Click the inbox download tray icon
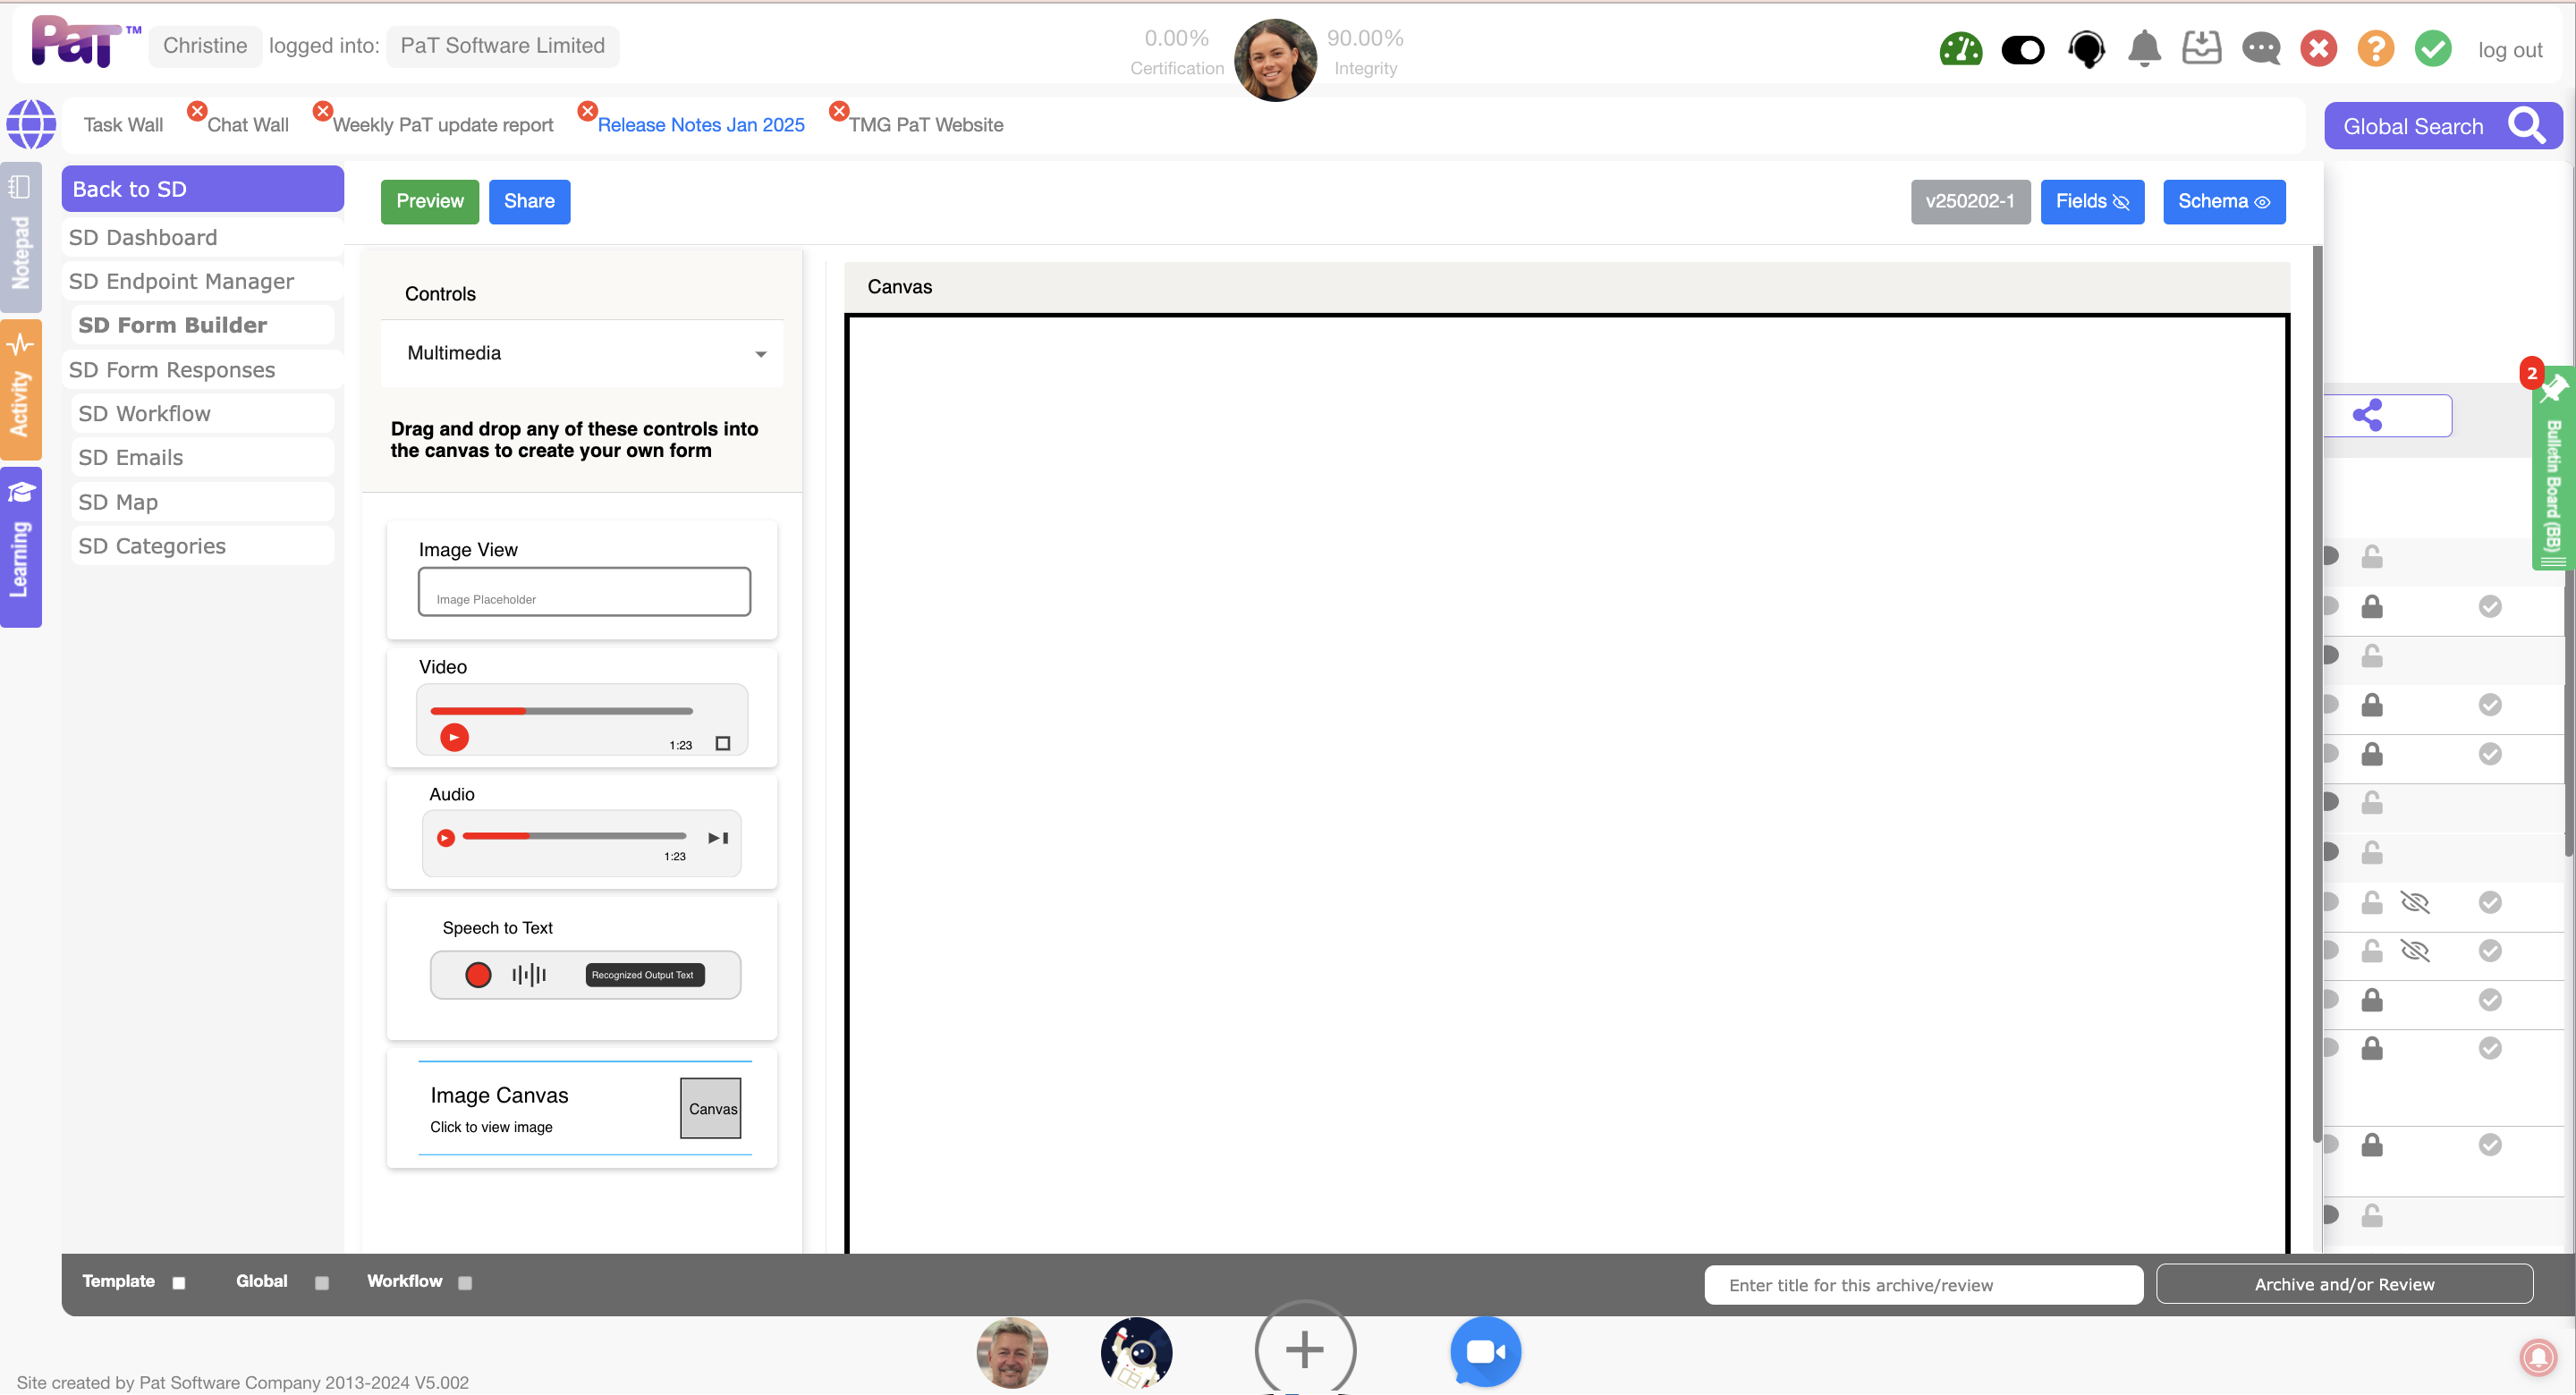The image size is (2576, 1395). click(2201, 48)
